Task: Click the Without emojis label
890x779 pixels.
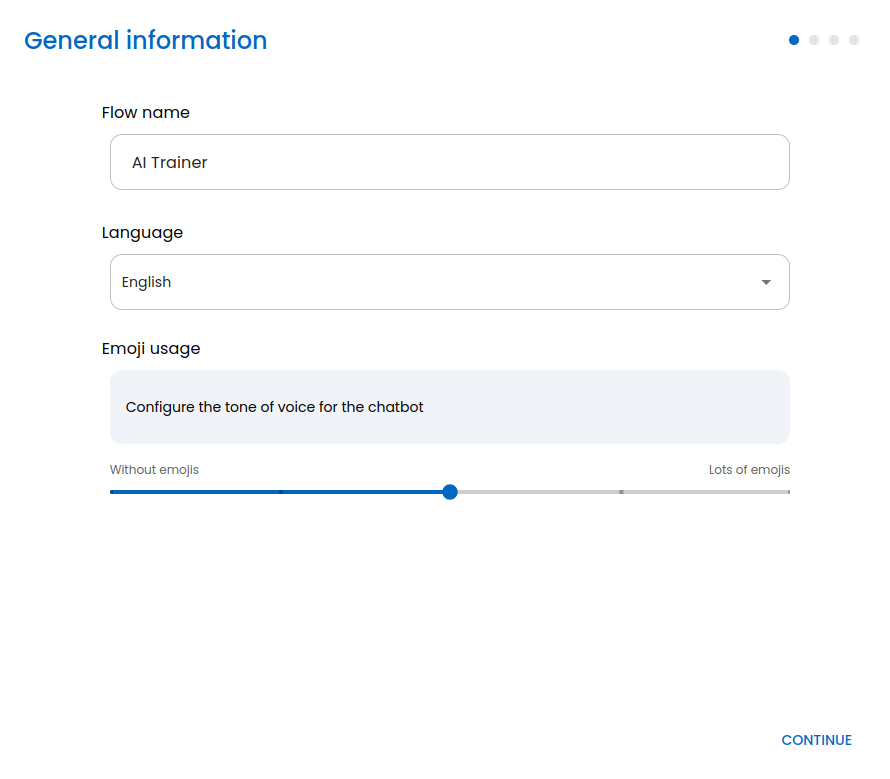Action: click(x=154, y=470)
